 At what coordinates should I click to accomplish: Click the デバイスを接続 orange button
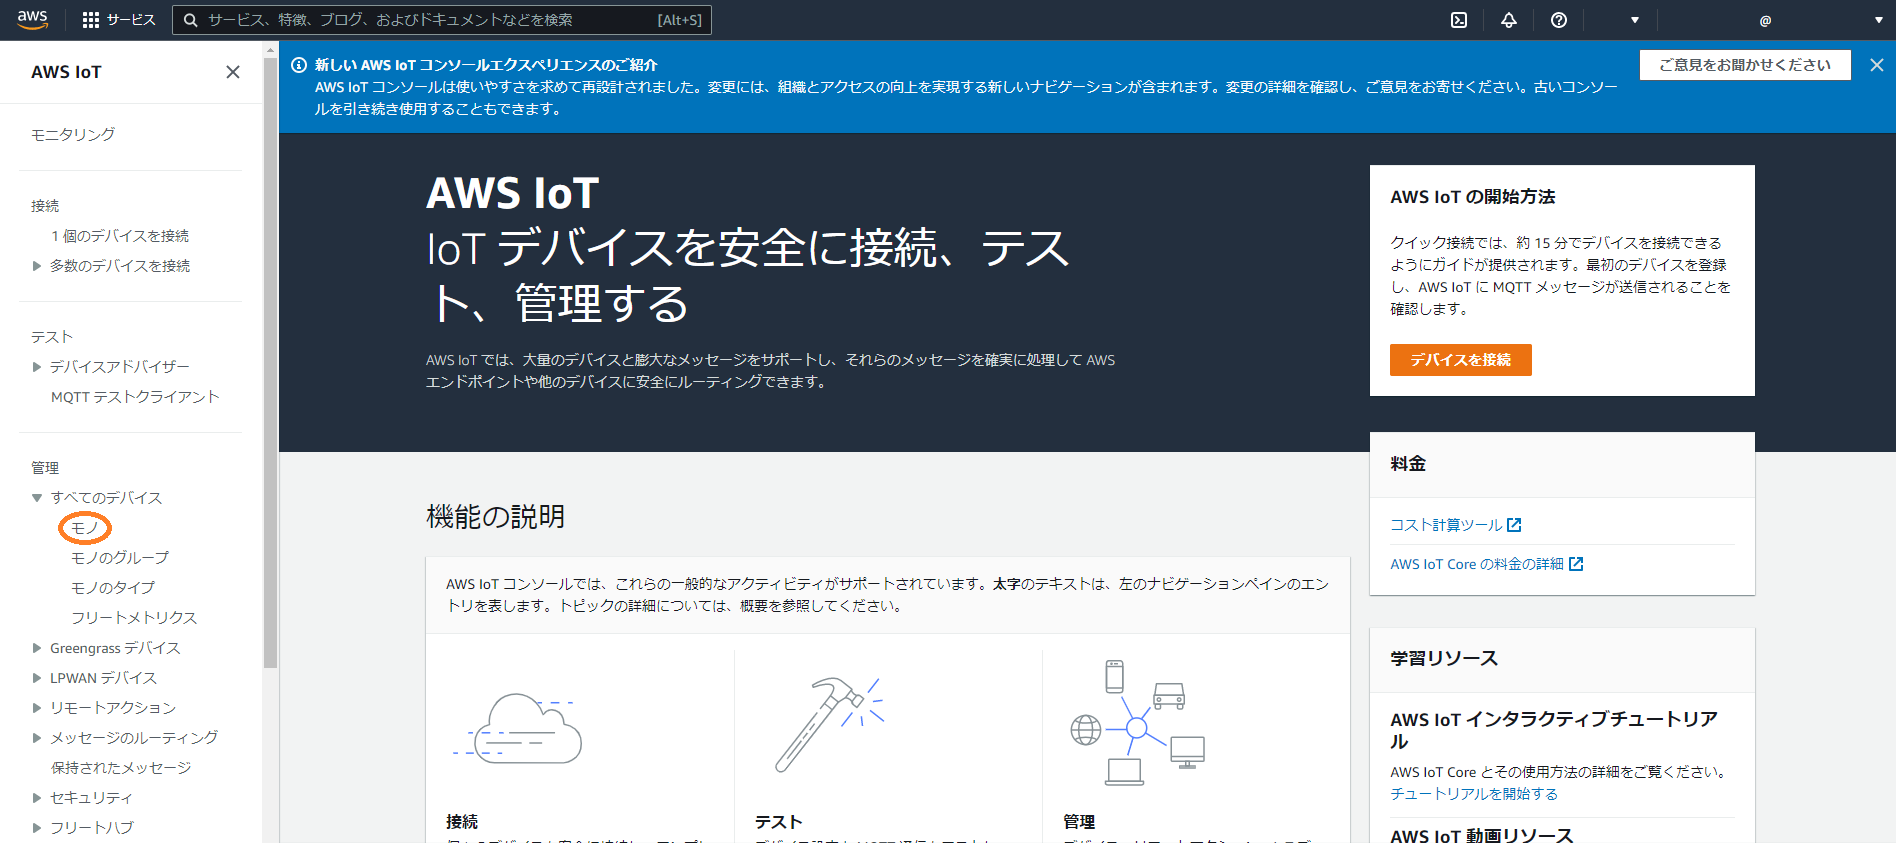coord(1460,360)
